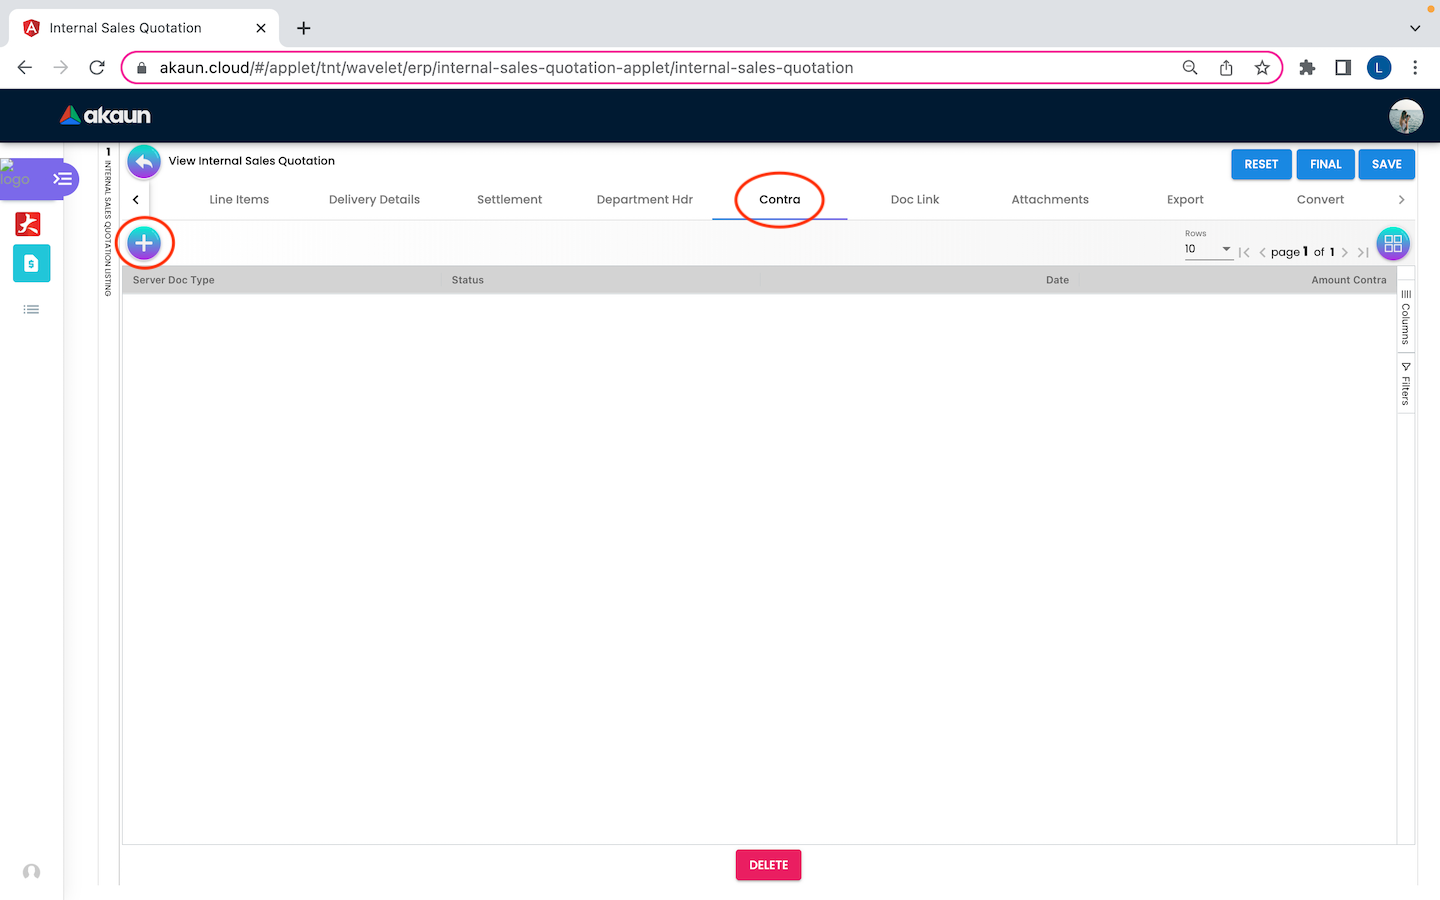This screenshot has width=1440, height=900.
Task: Click the Internal Sales Quotation Listing vertical label
Action: coord(108,228)
